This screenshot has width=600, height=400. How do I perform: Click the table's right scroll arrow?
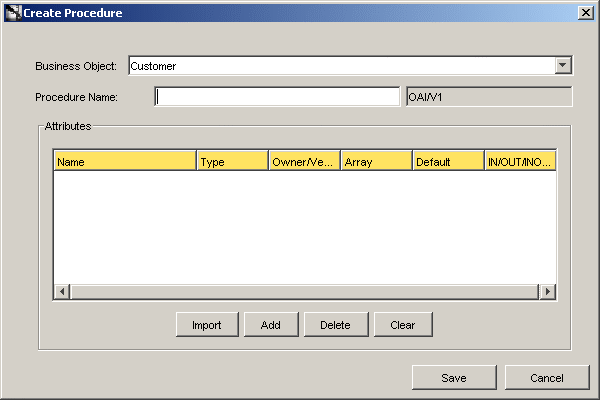point(548,292)
